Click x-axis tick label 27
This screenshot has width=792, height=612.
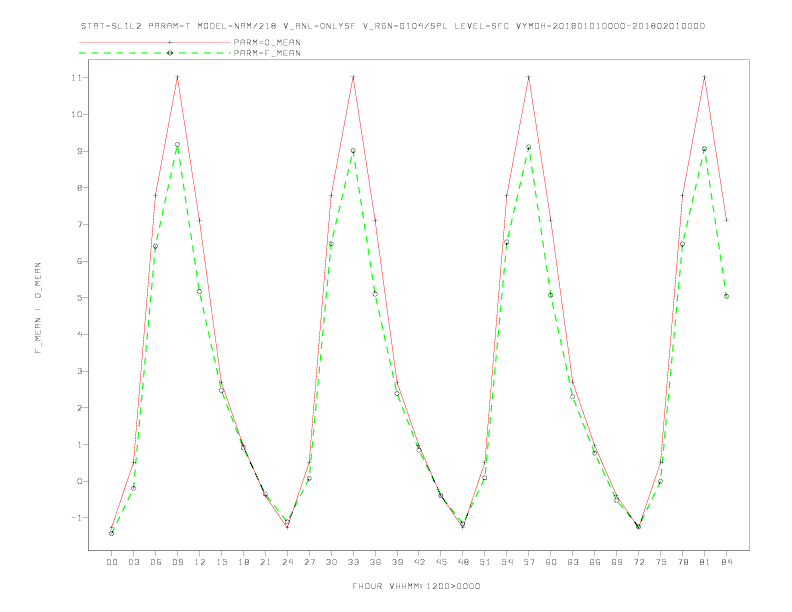coord(309,562)
